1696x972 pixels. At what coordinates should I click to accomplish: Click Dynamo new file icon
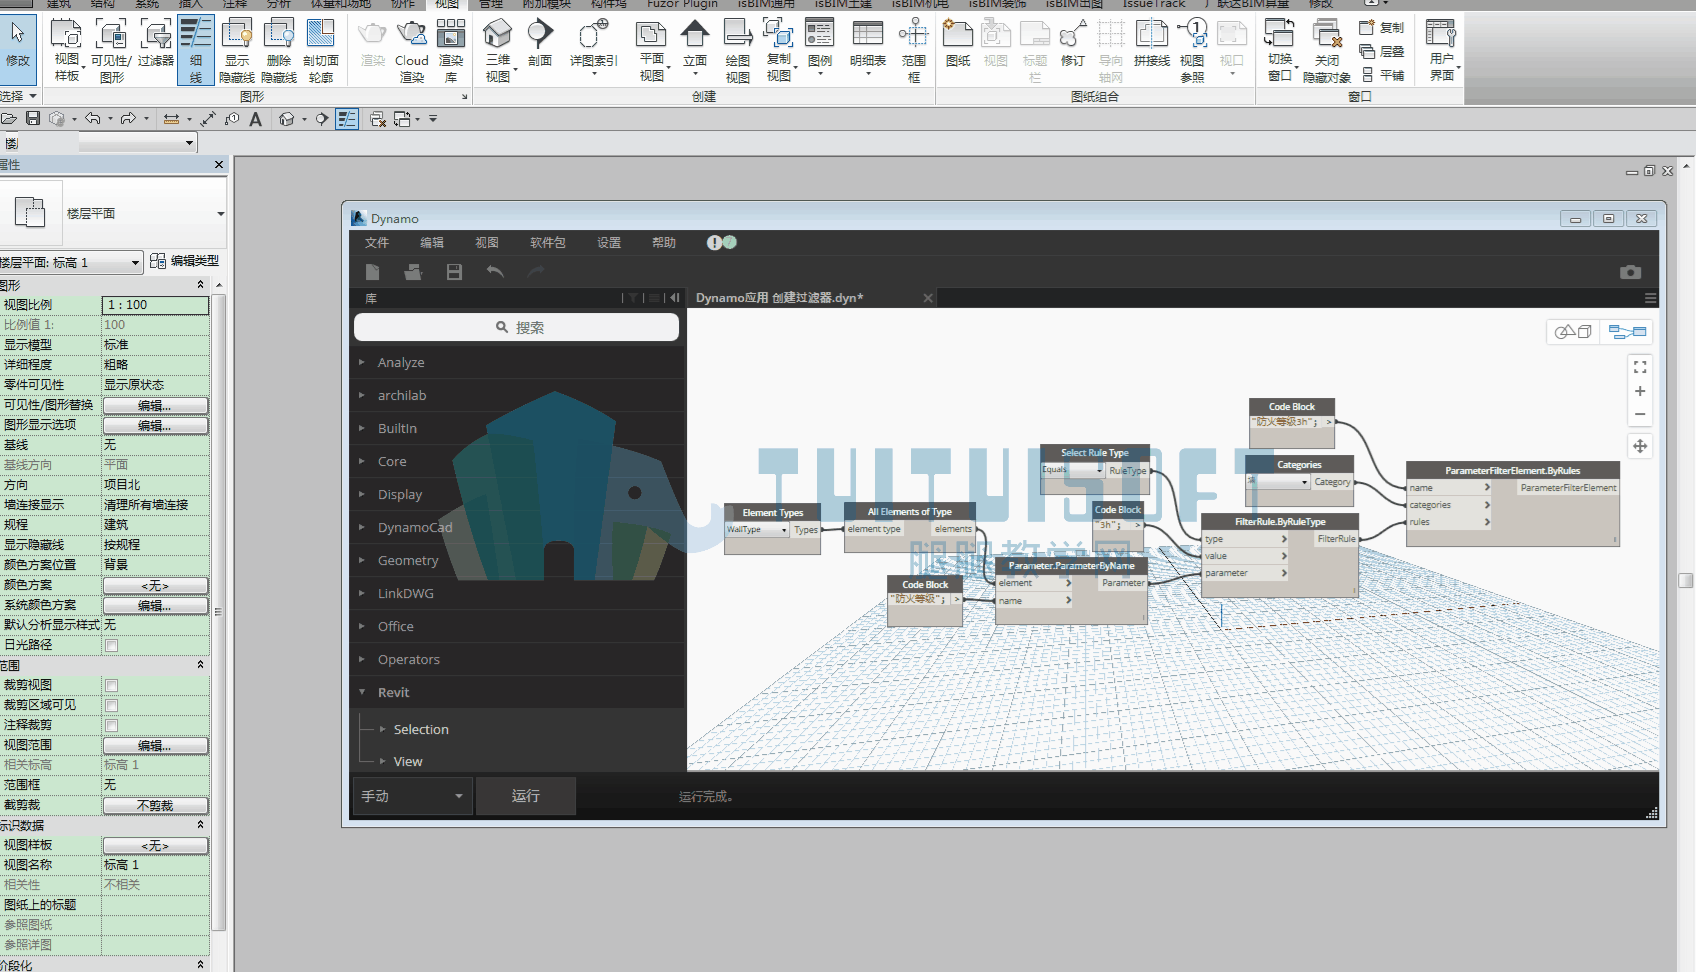click(x=372, y=272)
